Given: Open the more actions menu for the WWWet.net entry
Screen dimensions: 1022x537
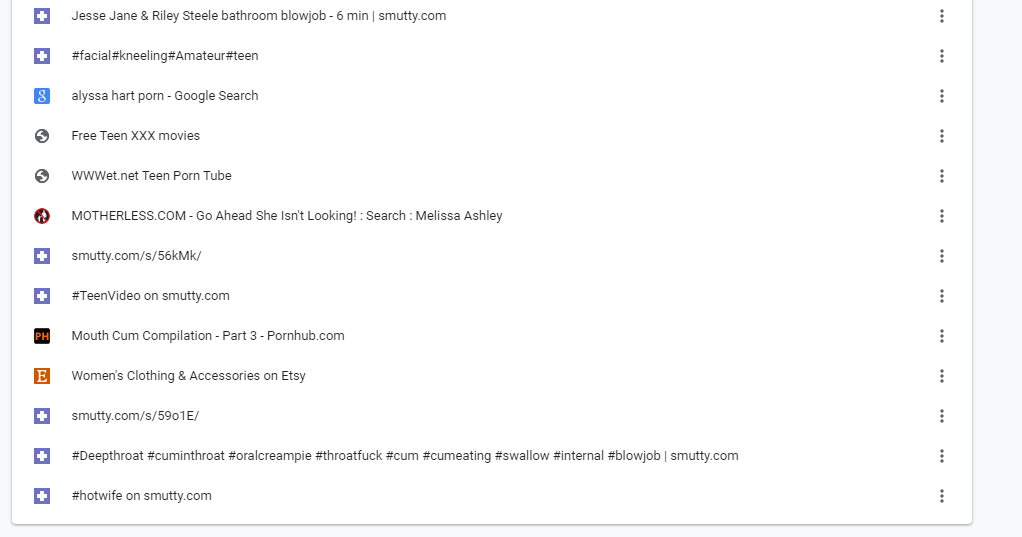Looking at the screenshot, I should [942, 176].
